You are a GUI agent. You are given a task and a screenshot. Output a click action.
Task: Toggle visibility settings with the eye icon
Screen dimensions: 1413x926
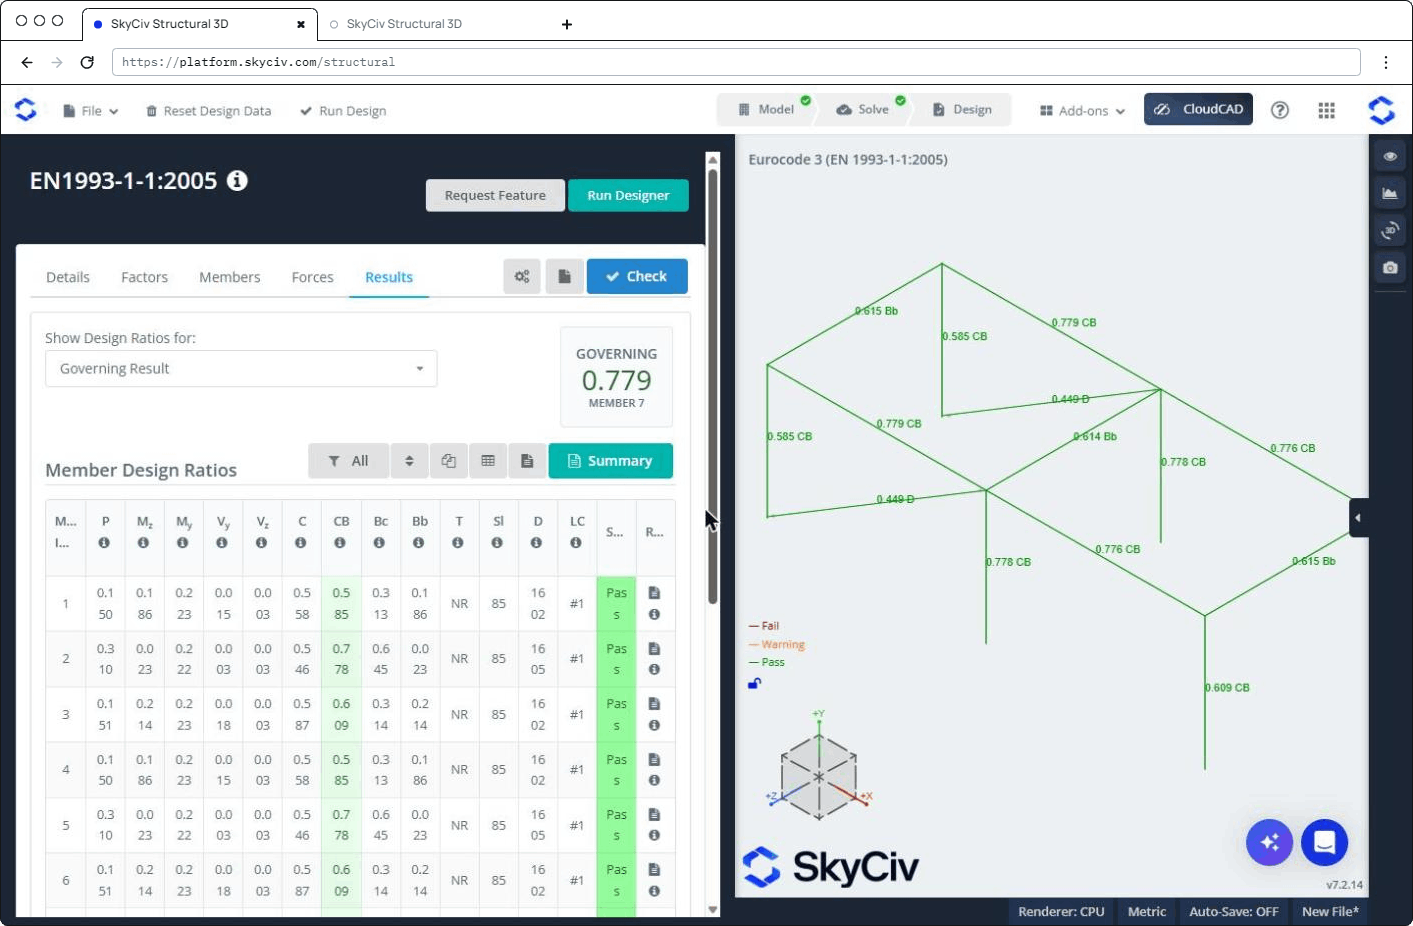1390,156
